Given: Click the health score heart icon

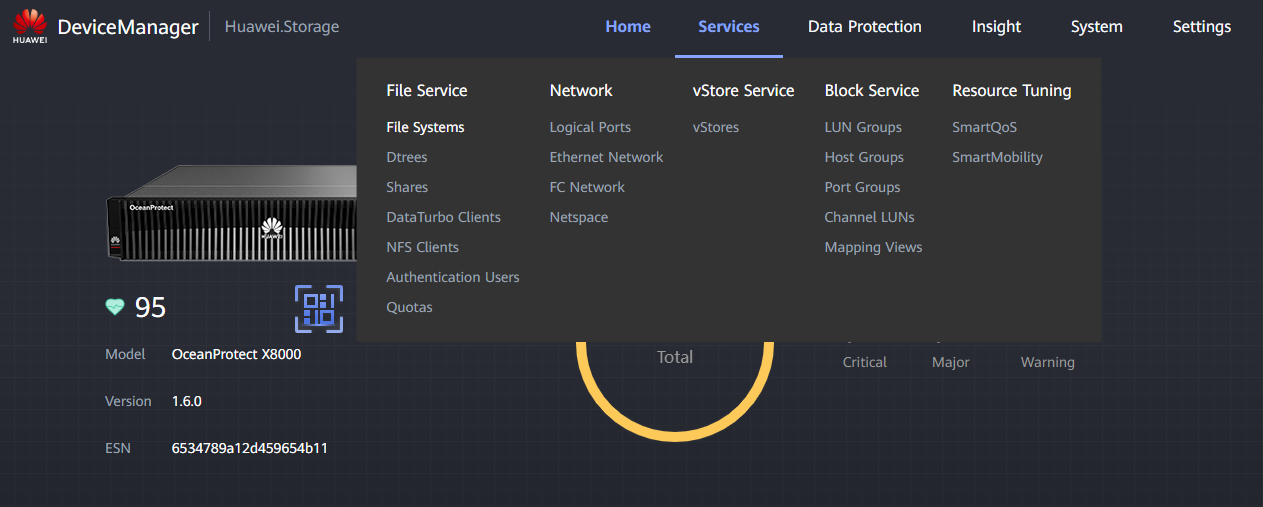Looking at the screenshot, I should pyautogui.click(x=115, y=307).
